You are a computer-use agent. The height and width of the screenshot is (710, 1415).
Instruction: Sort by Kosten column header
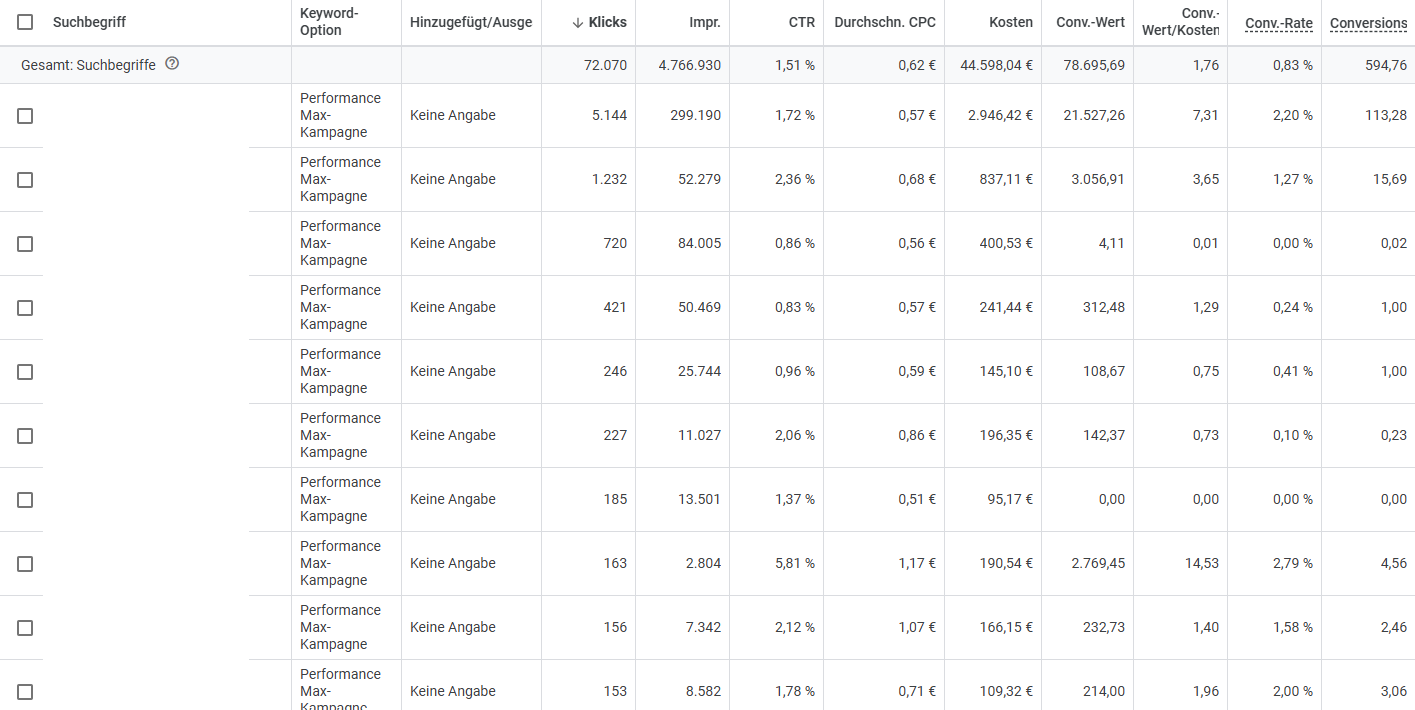[1011, 22]
